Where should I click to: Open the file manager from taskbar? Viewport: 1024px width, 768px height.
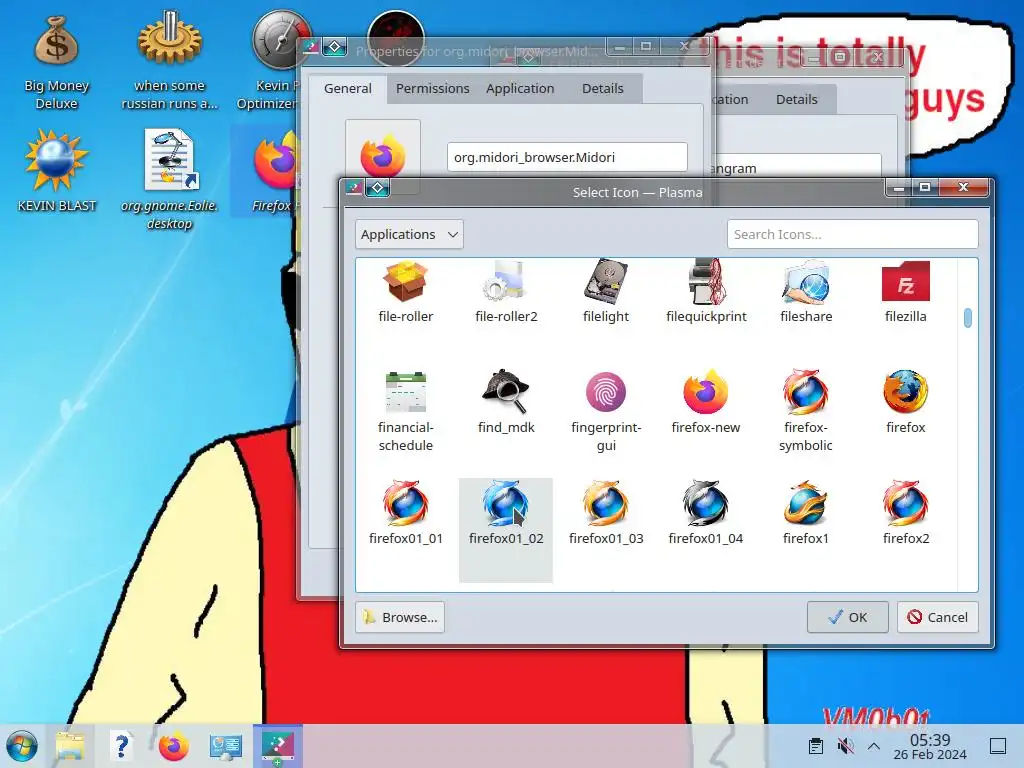[x=70, y=746]
